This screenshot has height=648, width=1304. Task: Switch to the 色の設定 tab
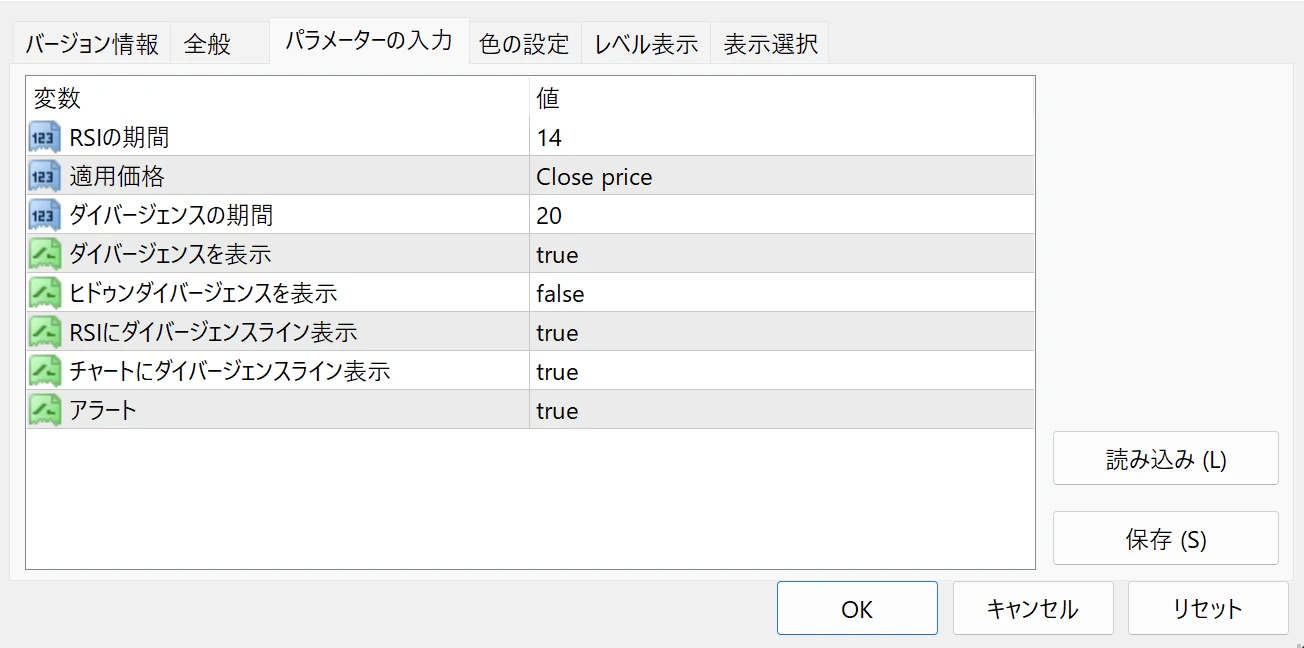(x=524, y=44)
